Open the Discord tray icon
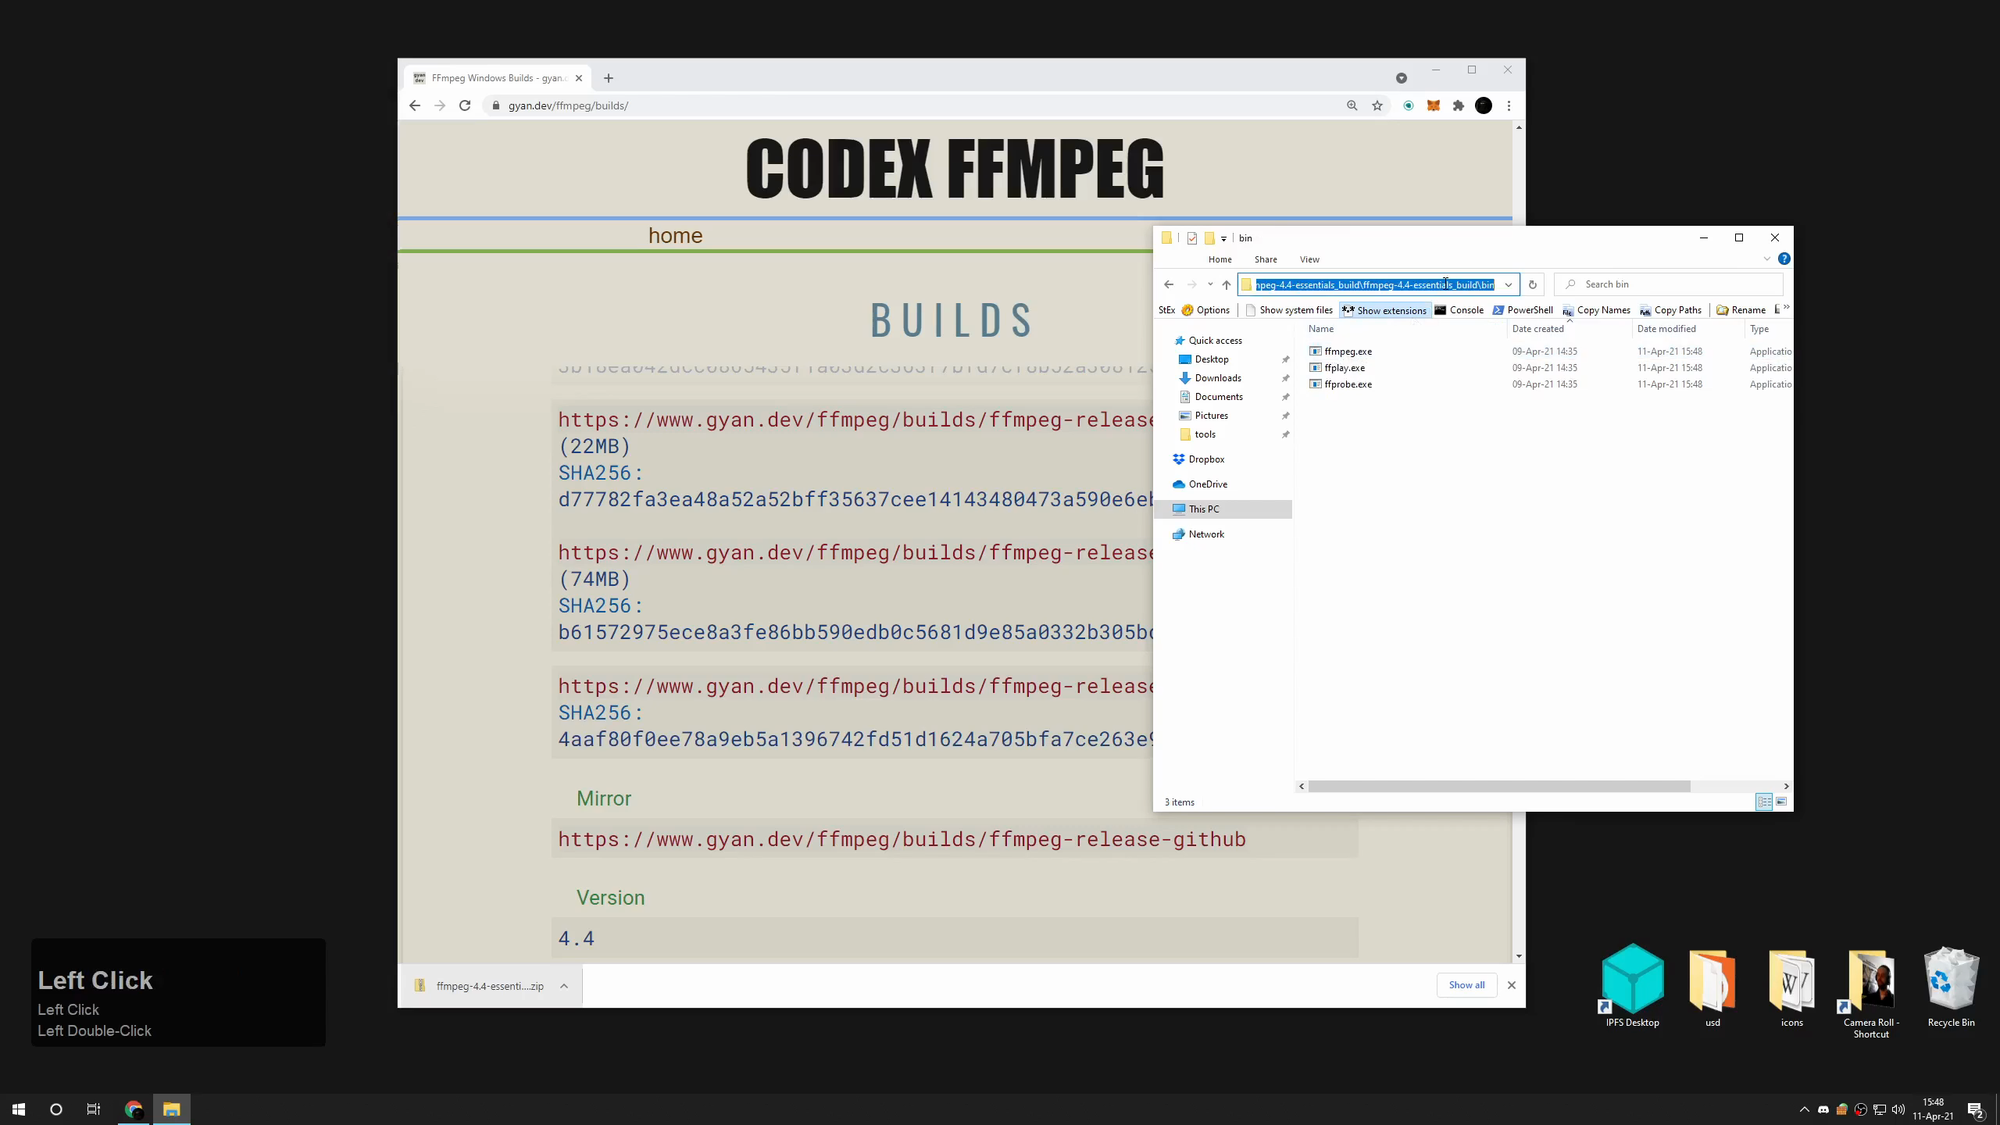Image resolution: width=2000 pixels, height=1125 pixels. 1823,1109
